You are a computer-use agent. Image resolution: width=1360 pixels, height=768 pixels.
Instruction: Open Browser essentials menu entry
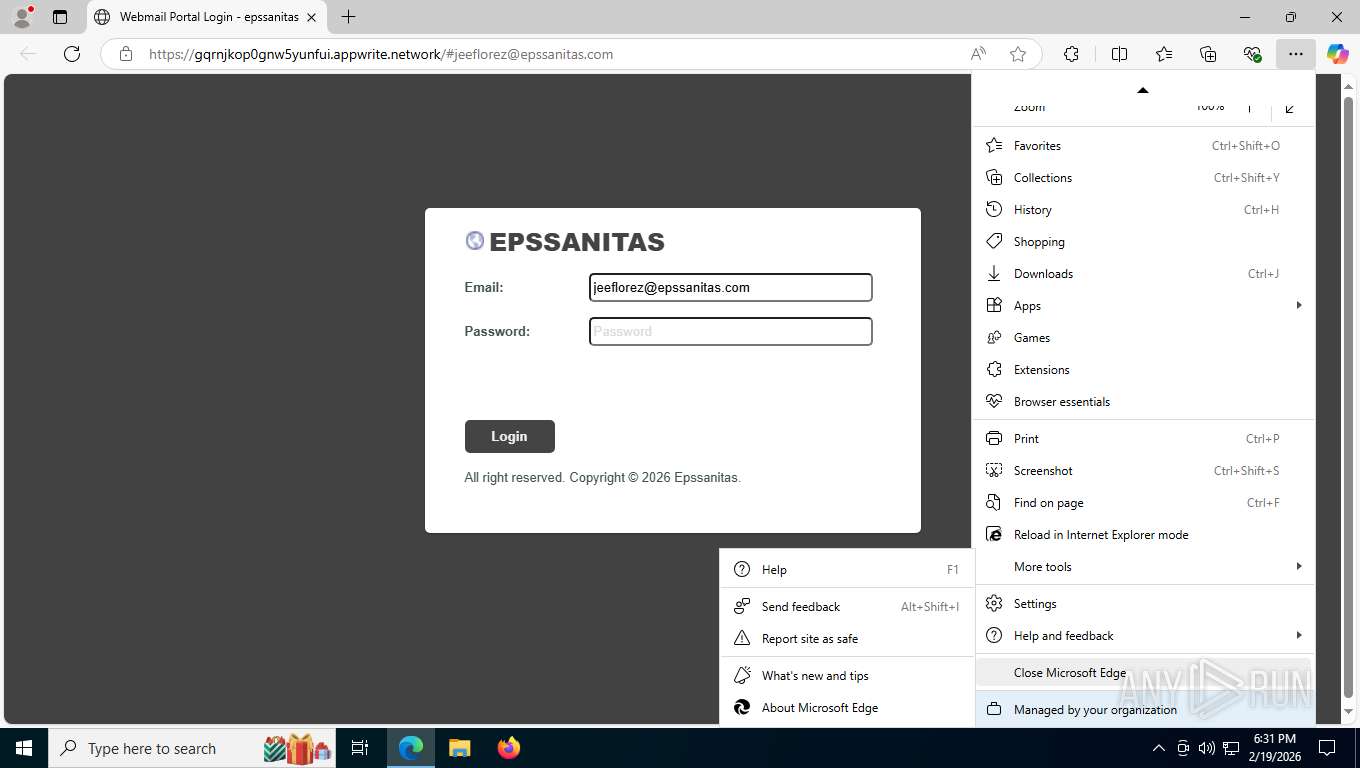[x=1145, y=401]
